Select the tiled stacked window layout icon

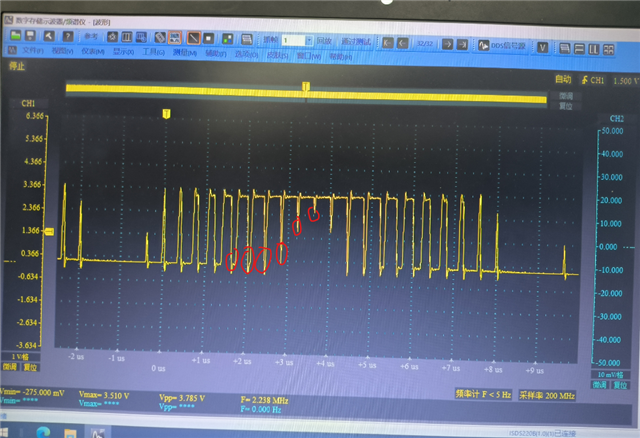tap(564, 49)
